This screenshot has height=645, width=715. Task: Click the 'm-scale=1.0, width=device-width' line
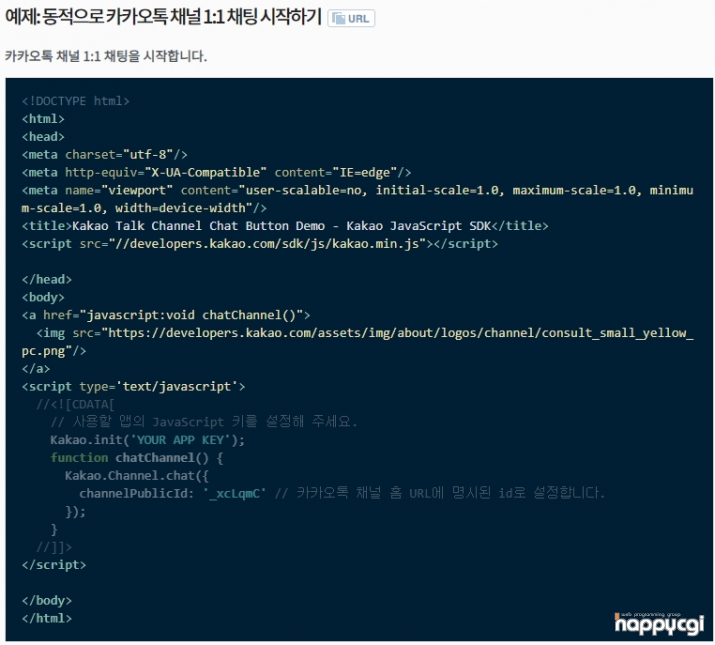(144, 208)
